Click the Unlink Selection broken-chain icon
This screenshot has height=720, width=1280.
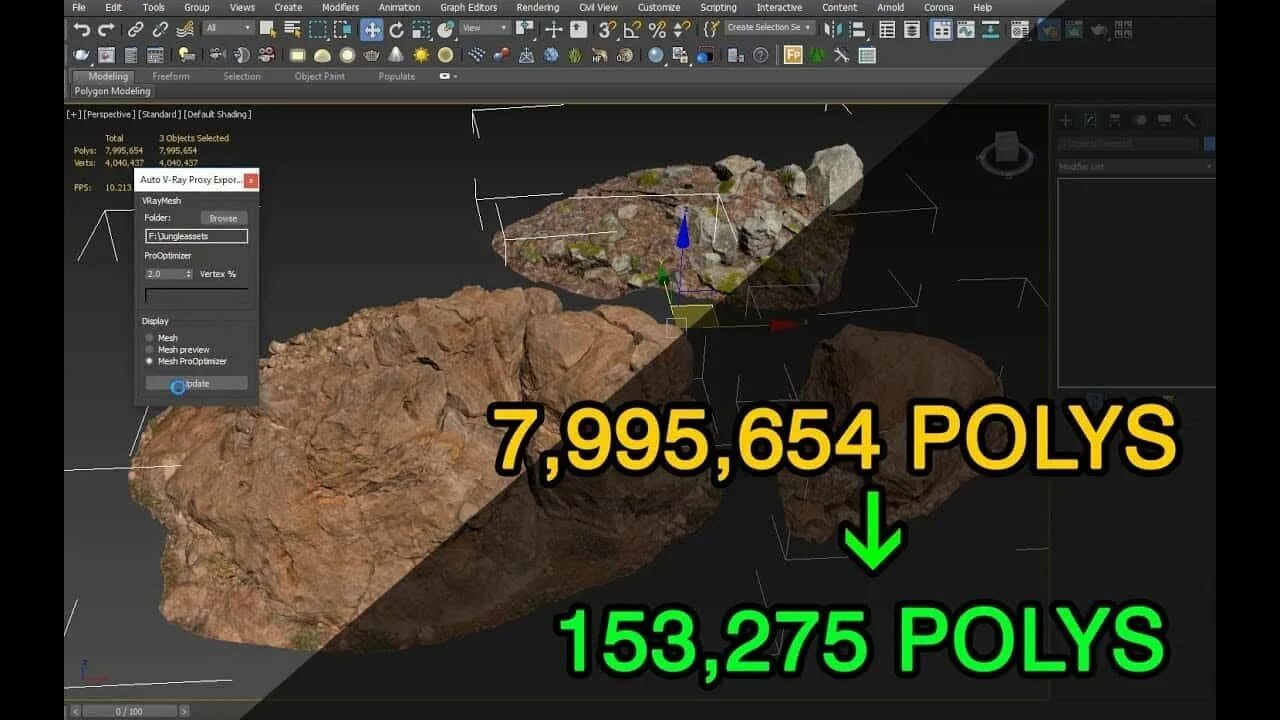click(x=160, y=30)
